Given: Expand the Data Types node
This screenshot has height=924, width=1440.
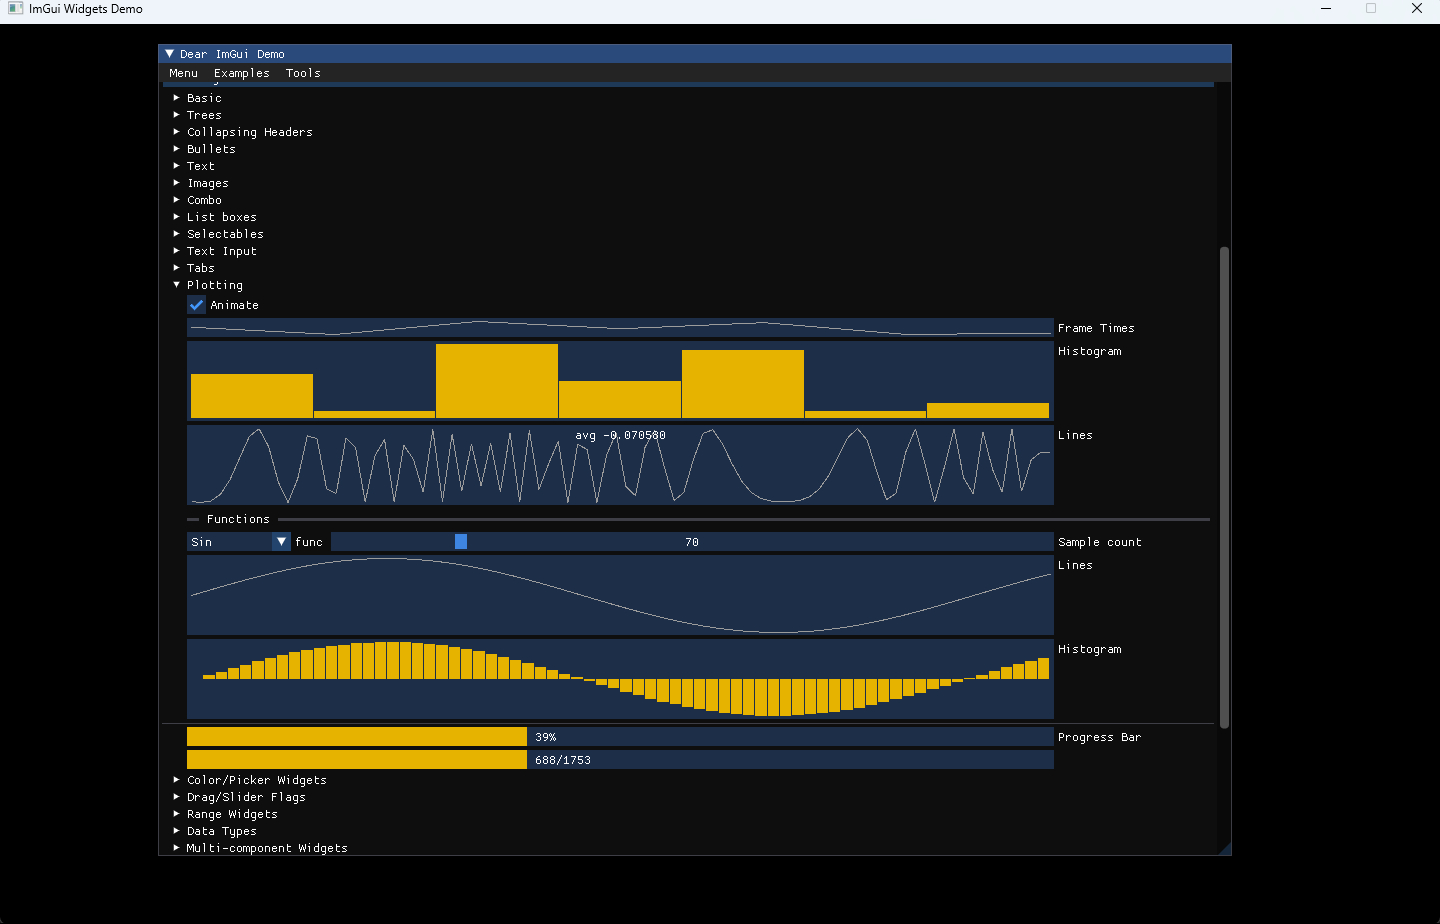Looking at the screenshot, I should tap(177, 831).
